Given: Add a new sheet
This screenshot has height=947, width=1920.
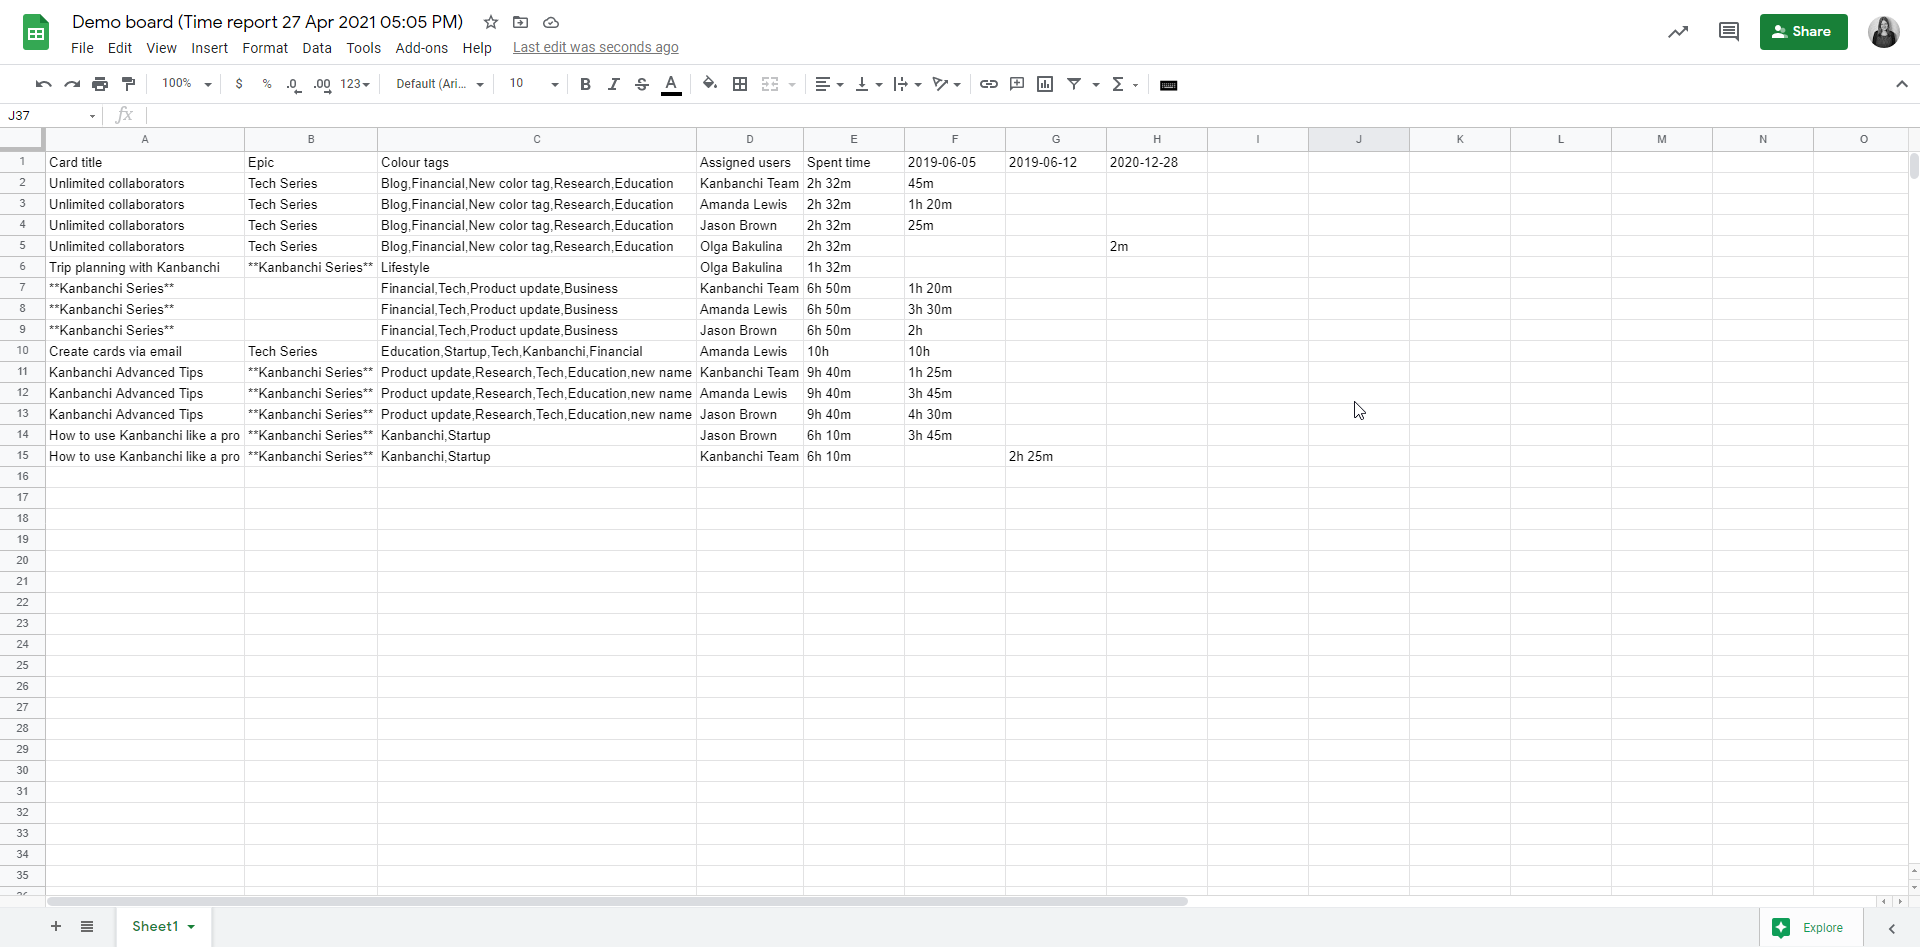Looking at the screenshot, I should [56, 927].
